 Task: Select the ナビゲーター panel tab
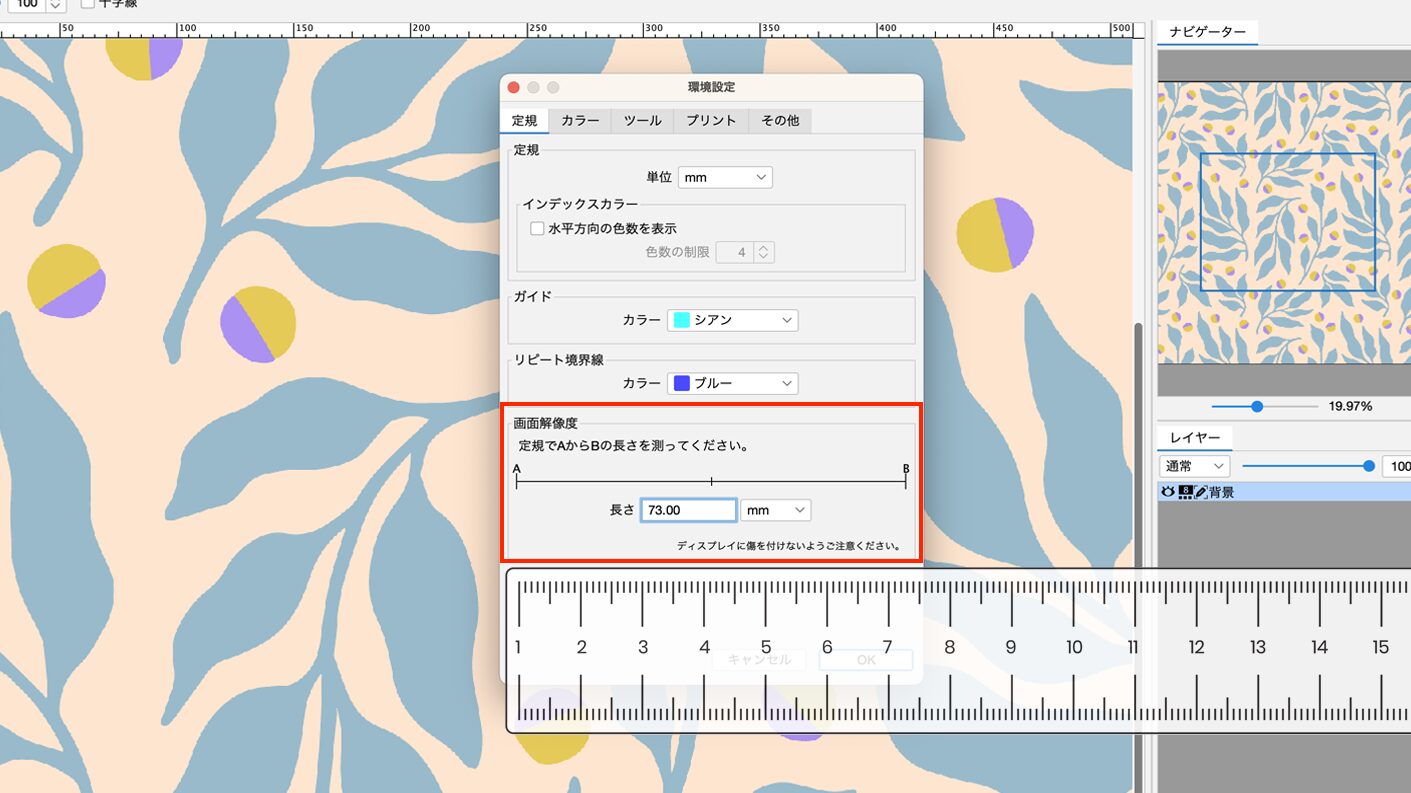click(1207, 32)
